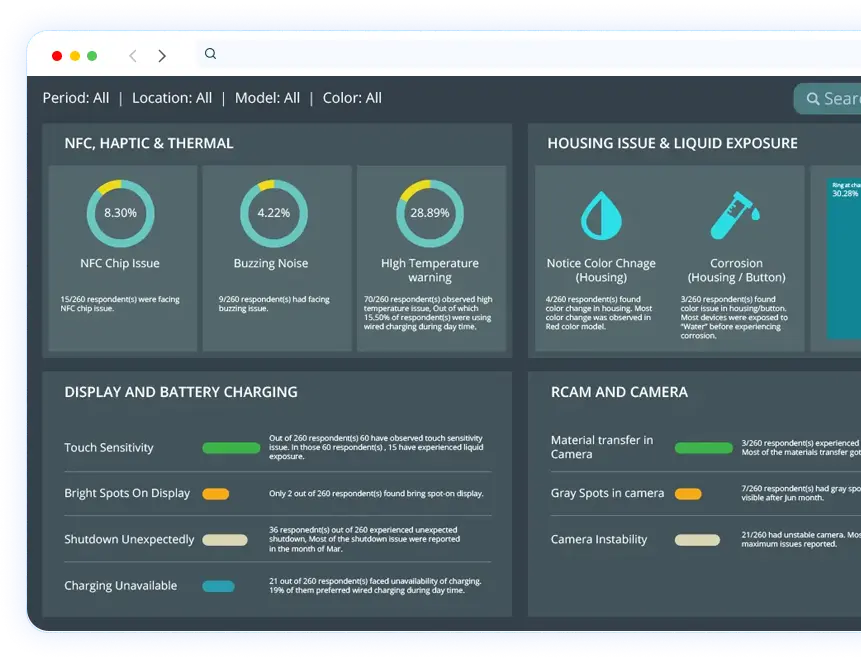Expand the Model: All filter
Image resolution: width=861 pixels, height=663 pixels.
267,98
